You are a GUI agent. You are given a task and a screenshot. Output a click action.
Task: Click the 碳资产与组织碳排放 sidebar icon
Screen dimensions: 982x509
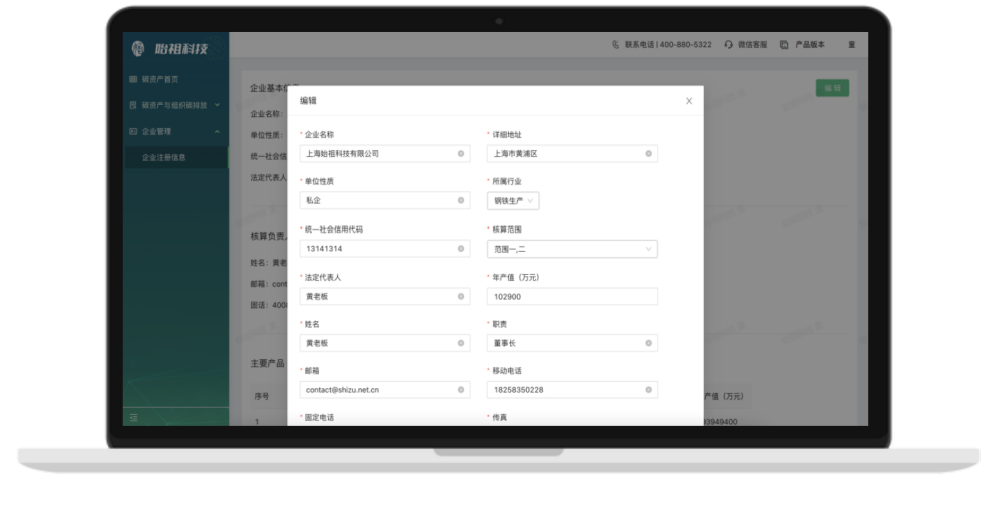tap(133, 105)
